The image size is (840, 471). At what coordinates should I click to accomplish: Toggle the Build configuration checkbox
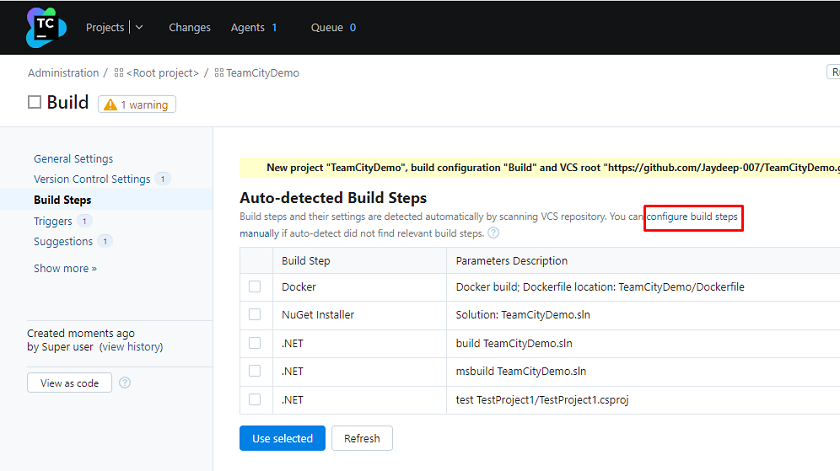(34, 102)
